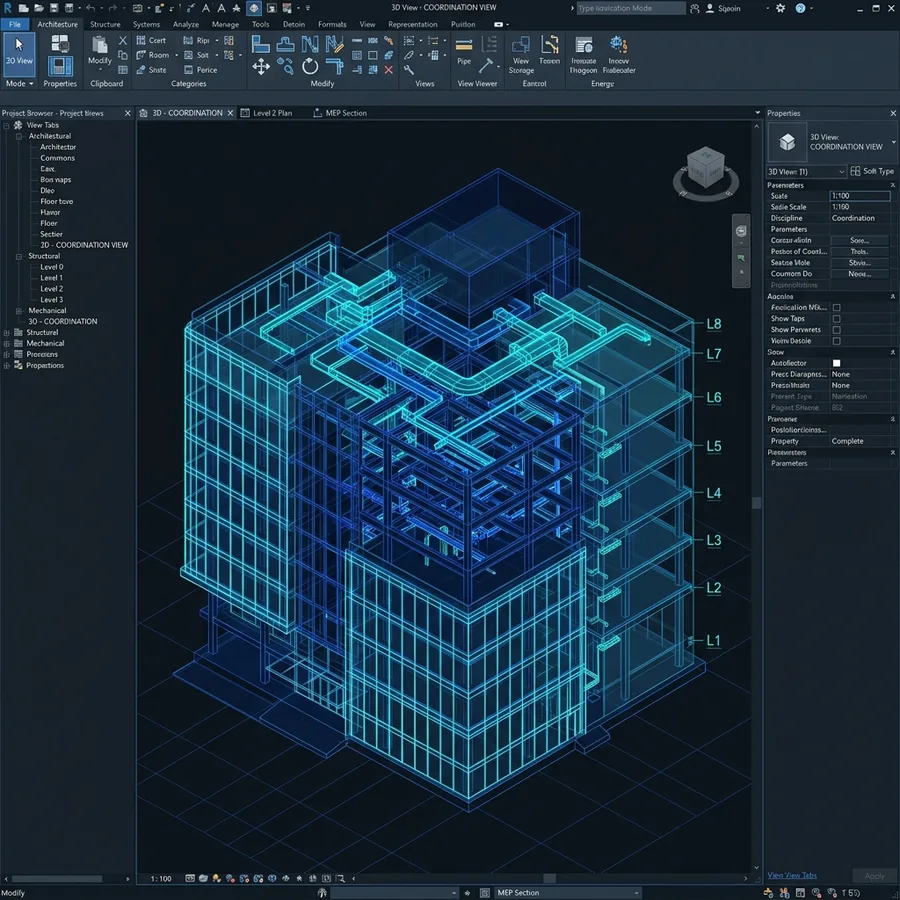Switch to the Analyze ribbon tab
The image size is (900, 900).
pos(186,24)
